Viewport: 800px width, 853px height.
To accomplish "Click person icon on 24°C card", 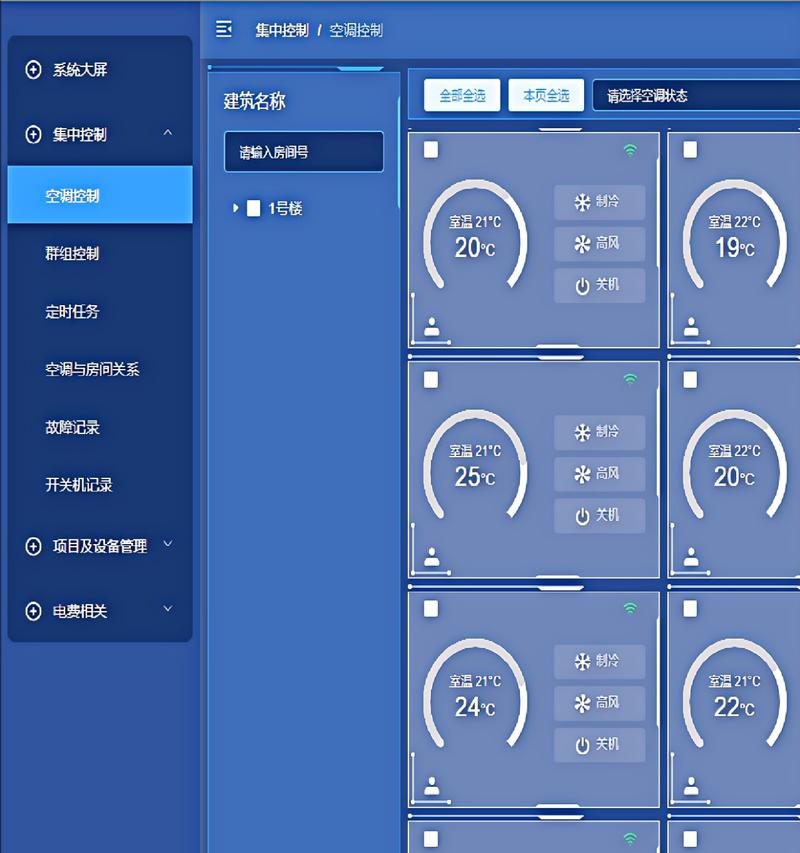I will [432, 786].
